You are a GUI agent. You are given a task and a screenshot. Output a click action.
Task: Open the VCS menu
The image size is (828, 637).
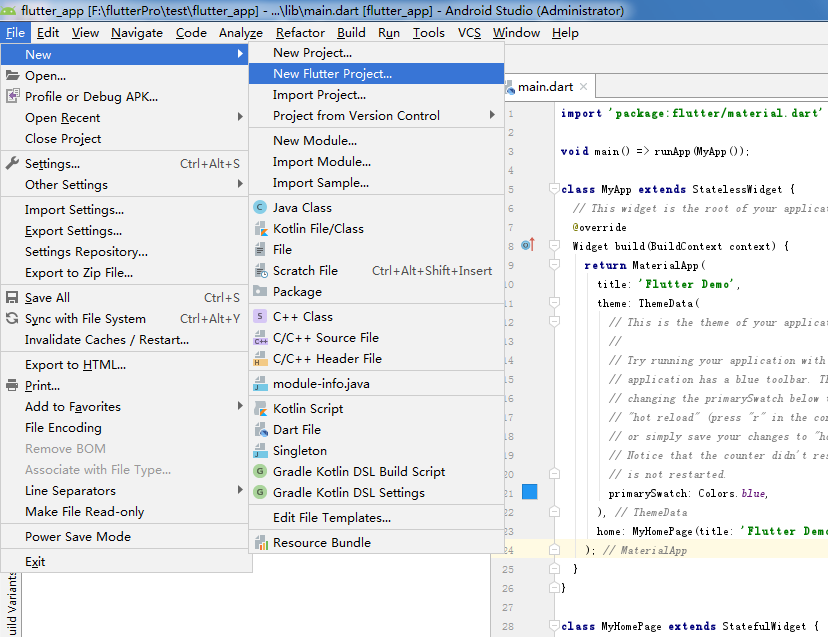469,33
